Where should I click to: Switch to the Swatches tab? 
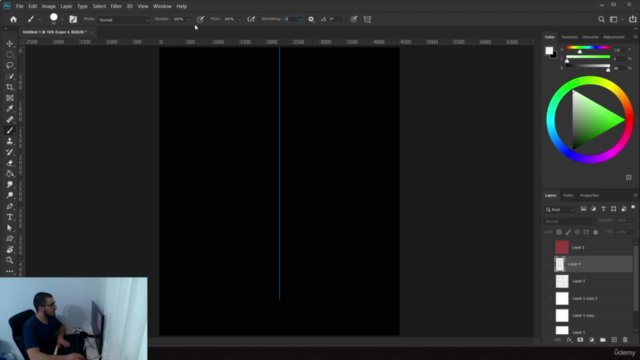pos(570,37)
